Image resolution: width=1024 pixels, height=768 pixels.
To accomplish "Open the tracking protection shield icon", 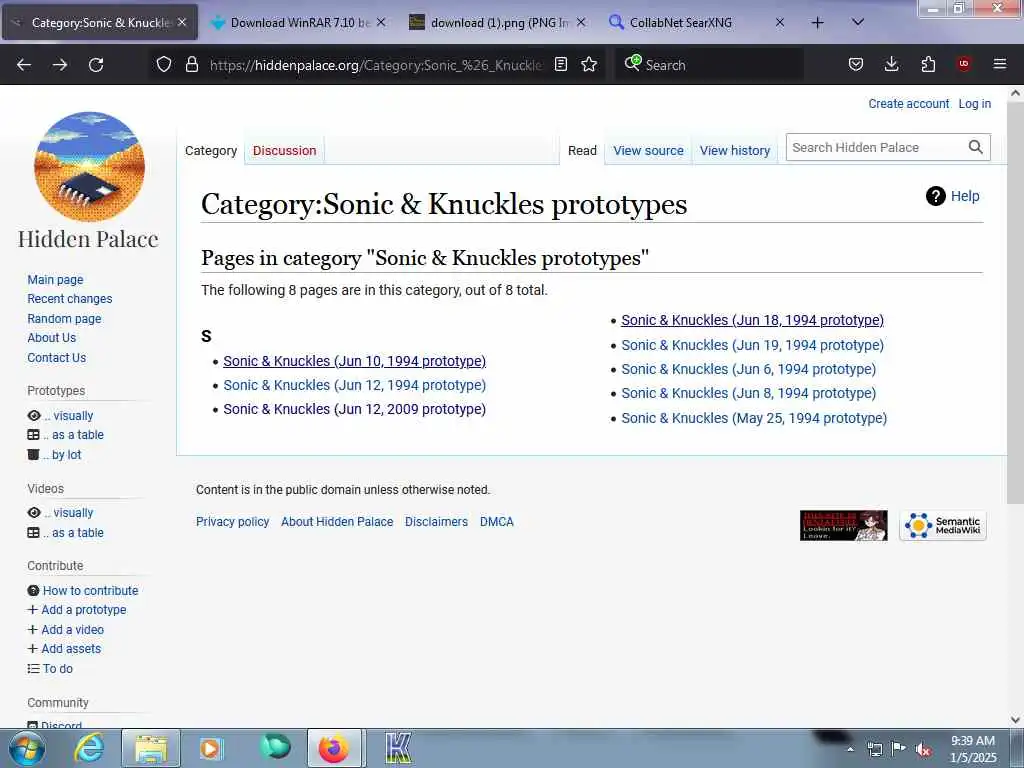I will [x=164, y=64].
